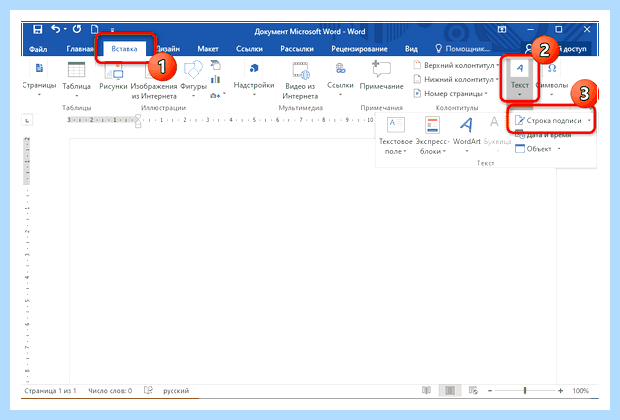Switch to the Вид tab

[411, 49]
